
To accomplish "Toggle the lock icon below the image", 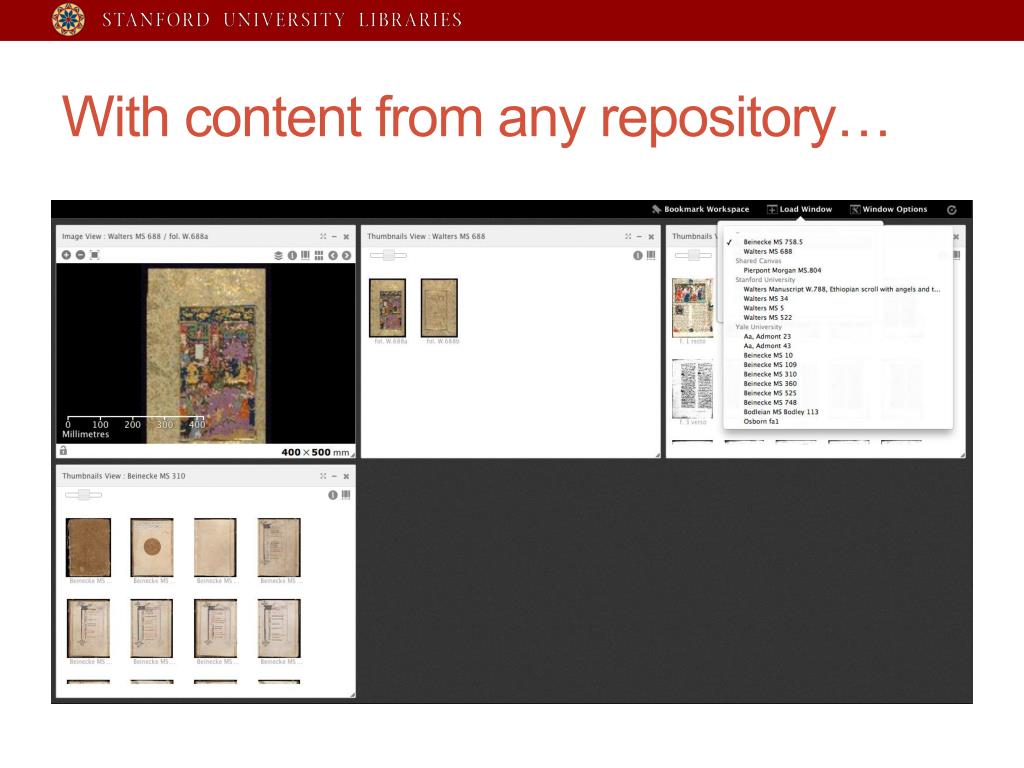I will pos(63,451).
